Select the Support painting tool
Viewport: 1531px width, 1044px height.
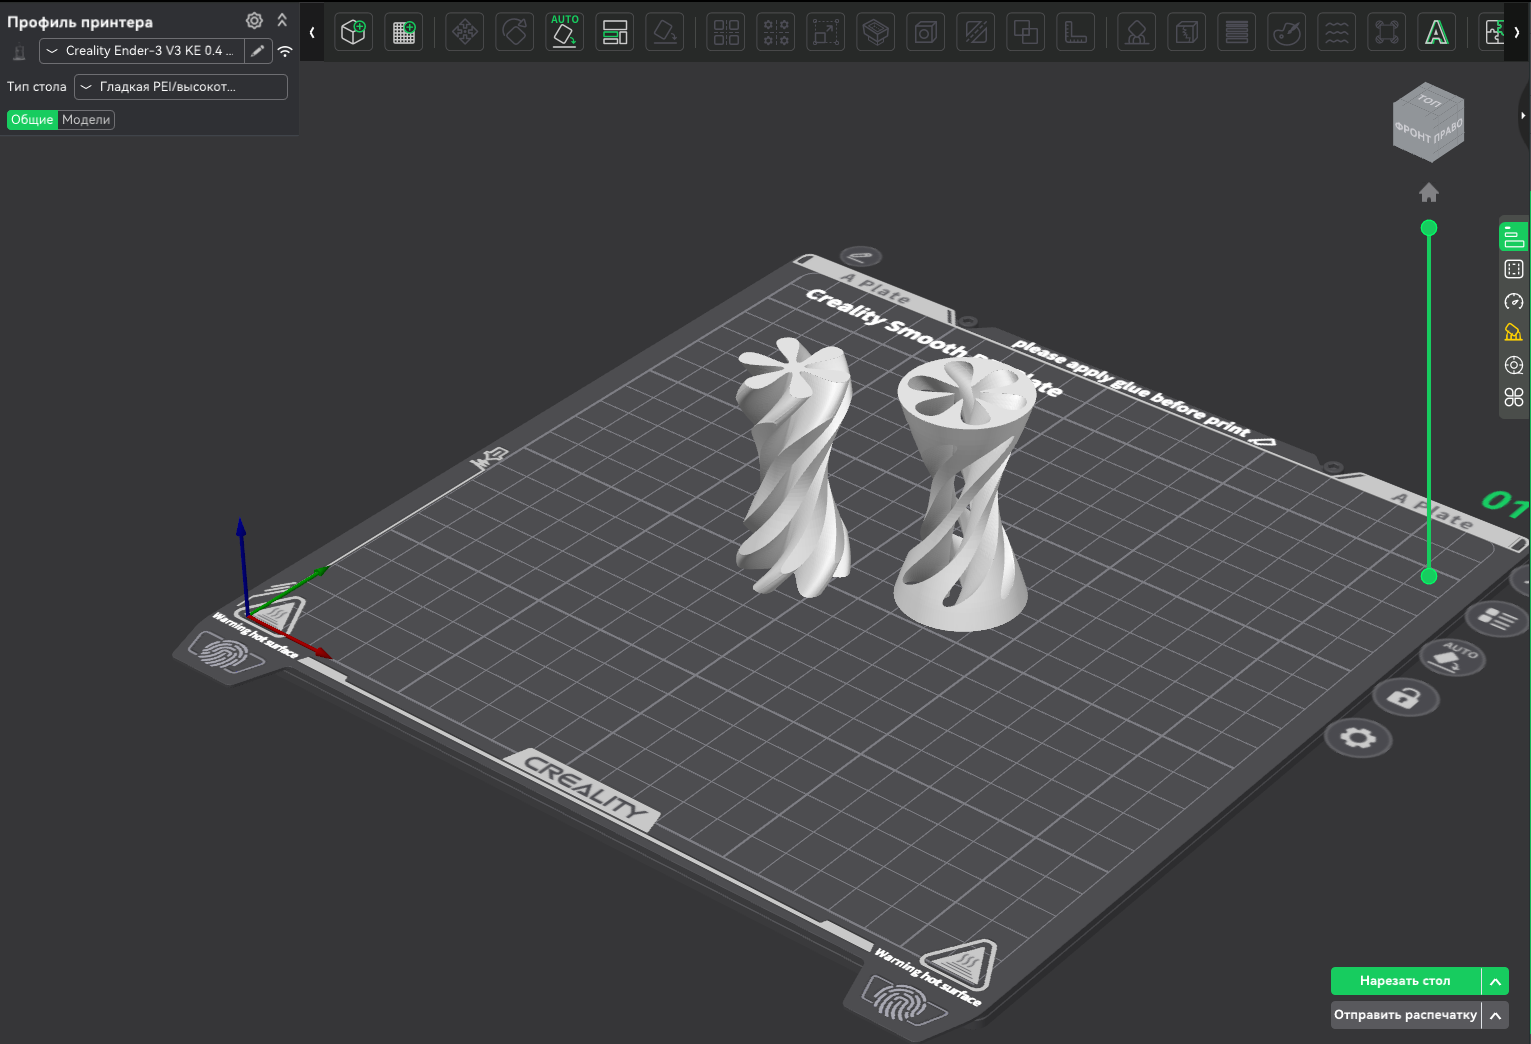1137,32
